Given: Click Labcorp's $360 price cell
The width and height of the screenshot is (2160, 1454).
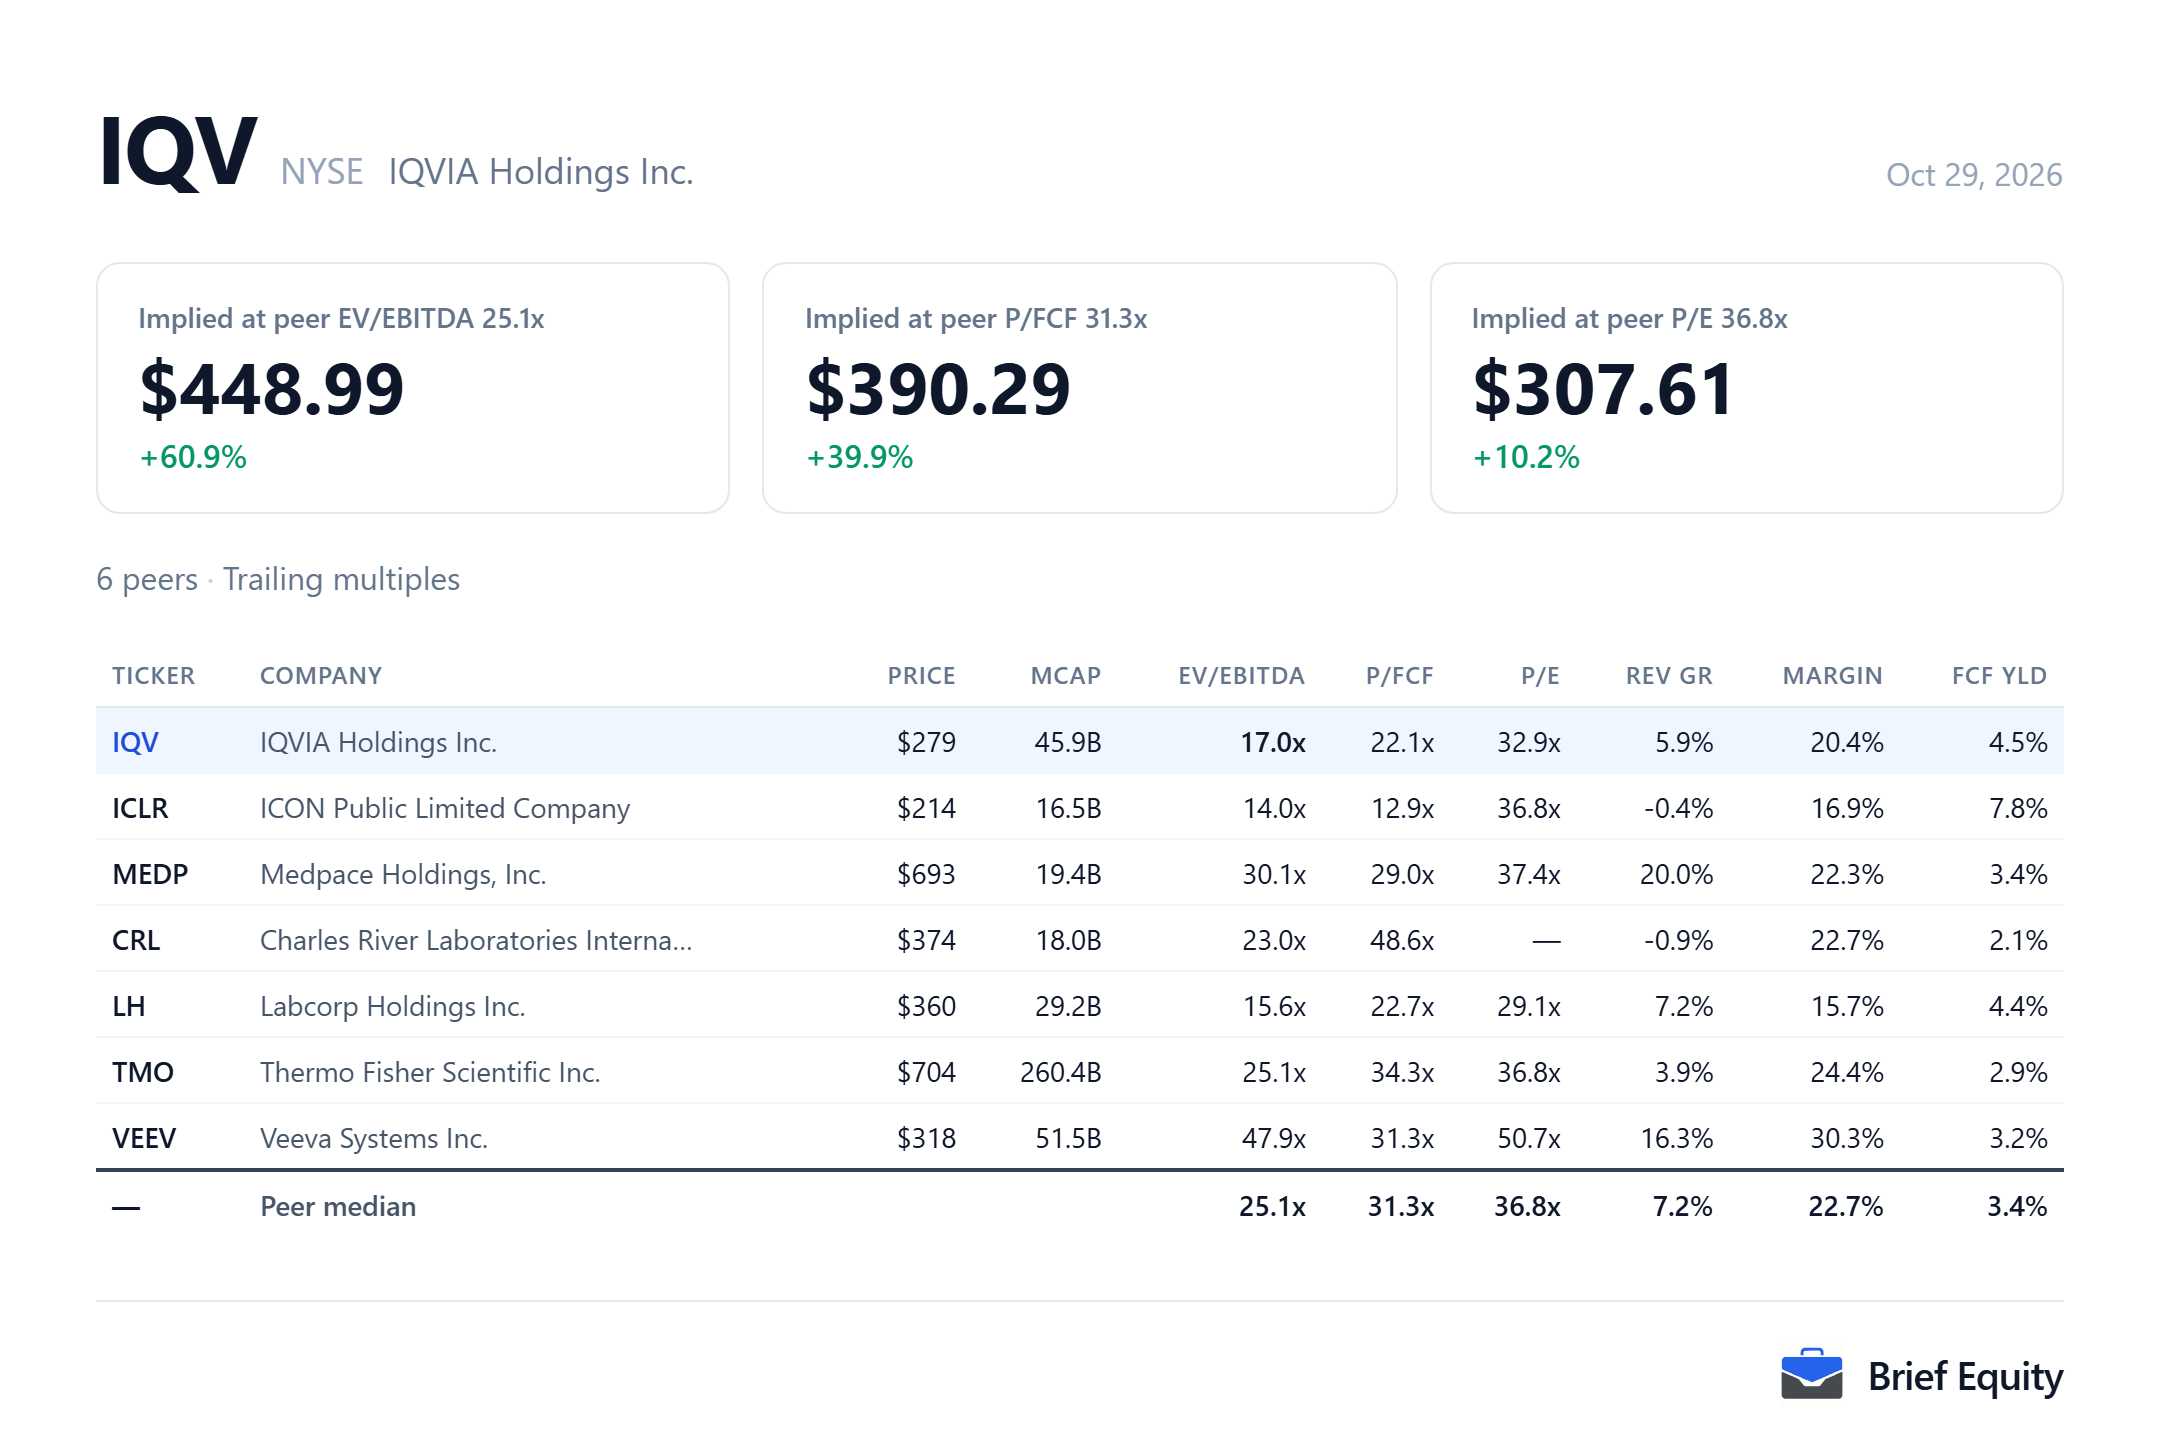Looking at the screenshot, I should [926, 1006].
